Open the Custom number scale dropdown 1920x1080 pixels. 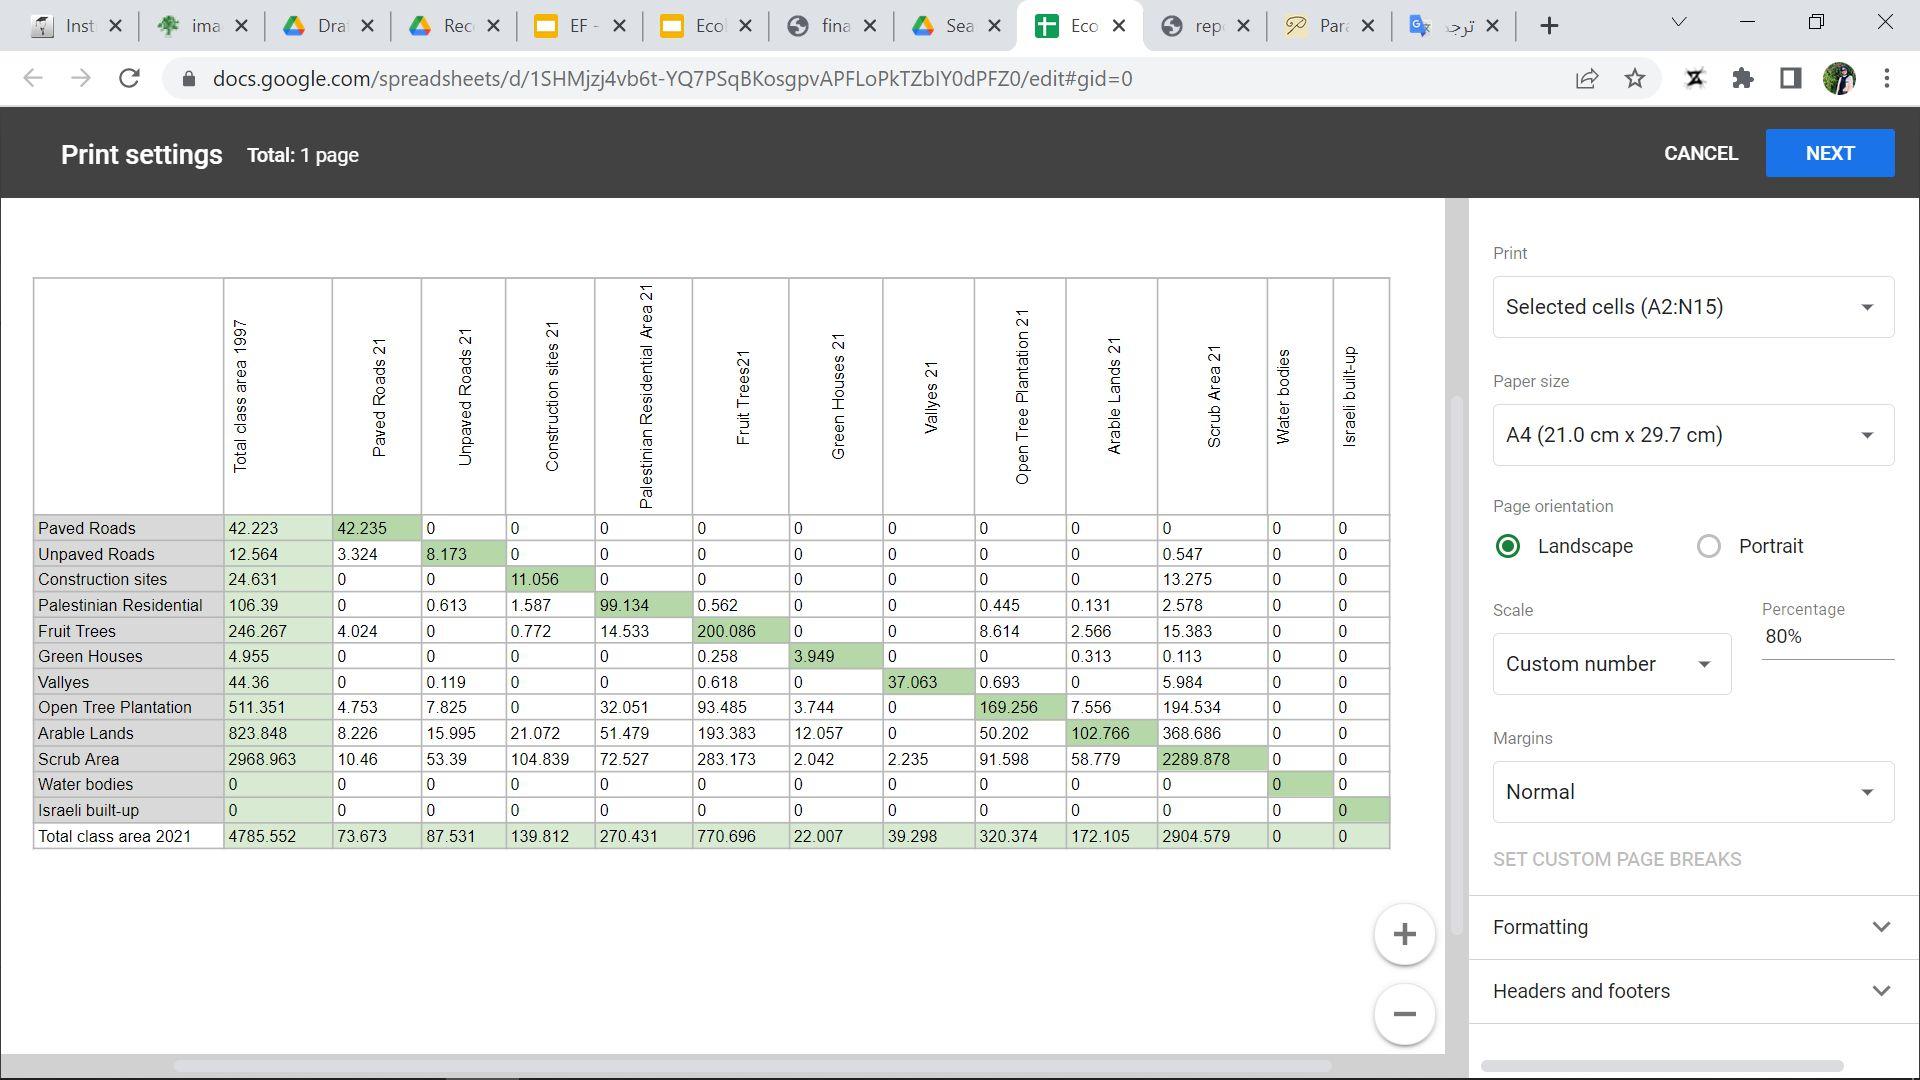1611,664
